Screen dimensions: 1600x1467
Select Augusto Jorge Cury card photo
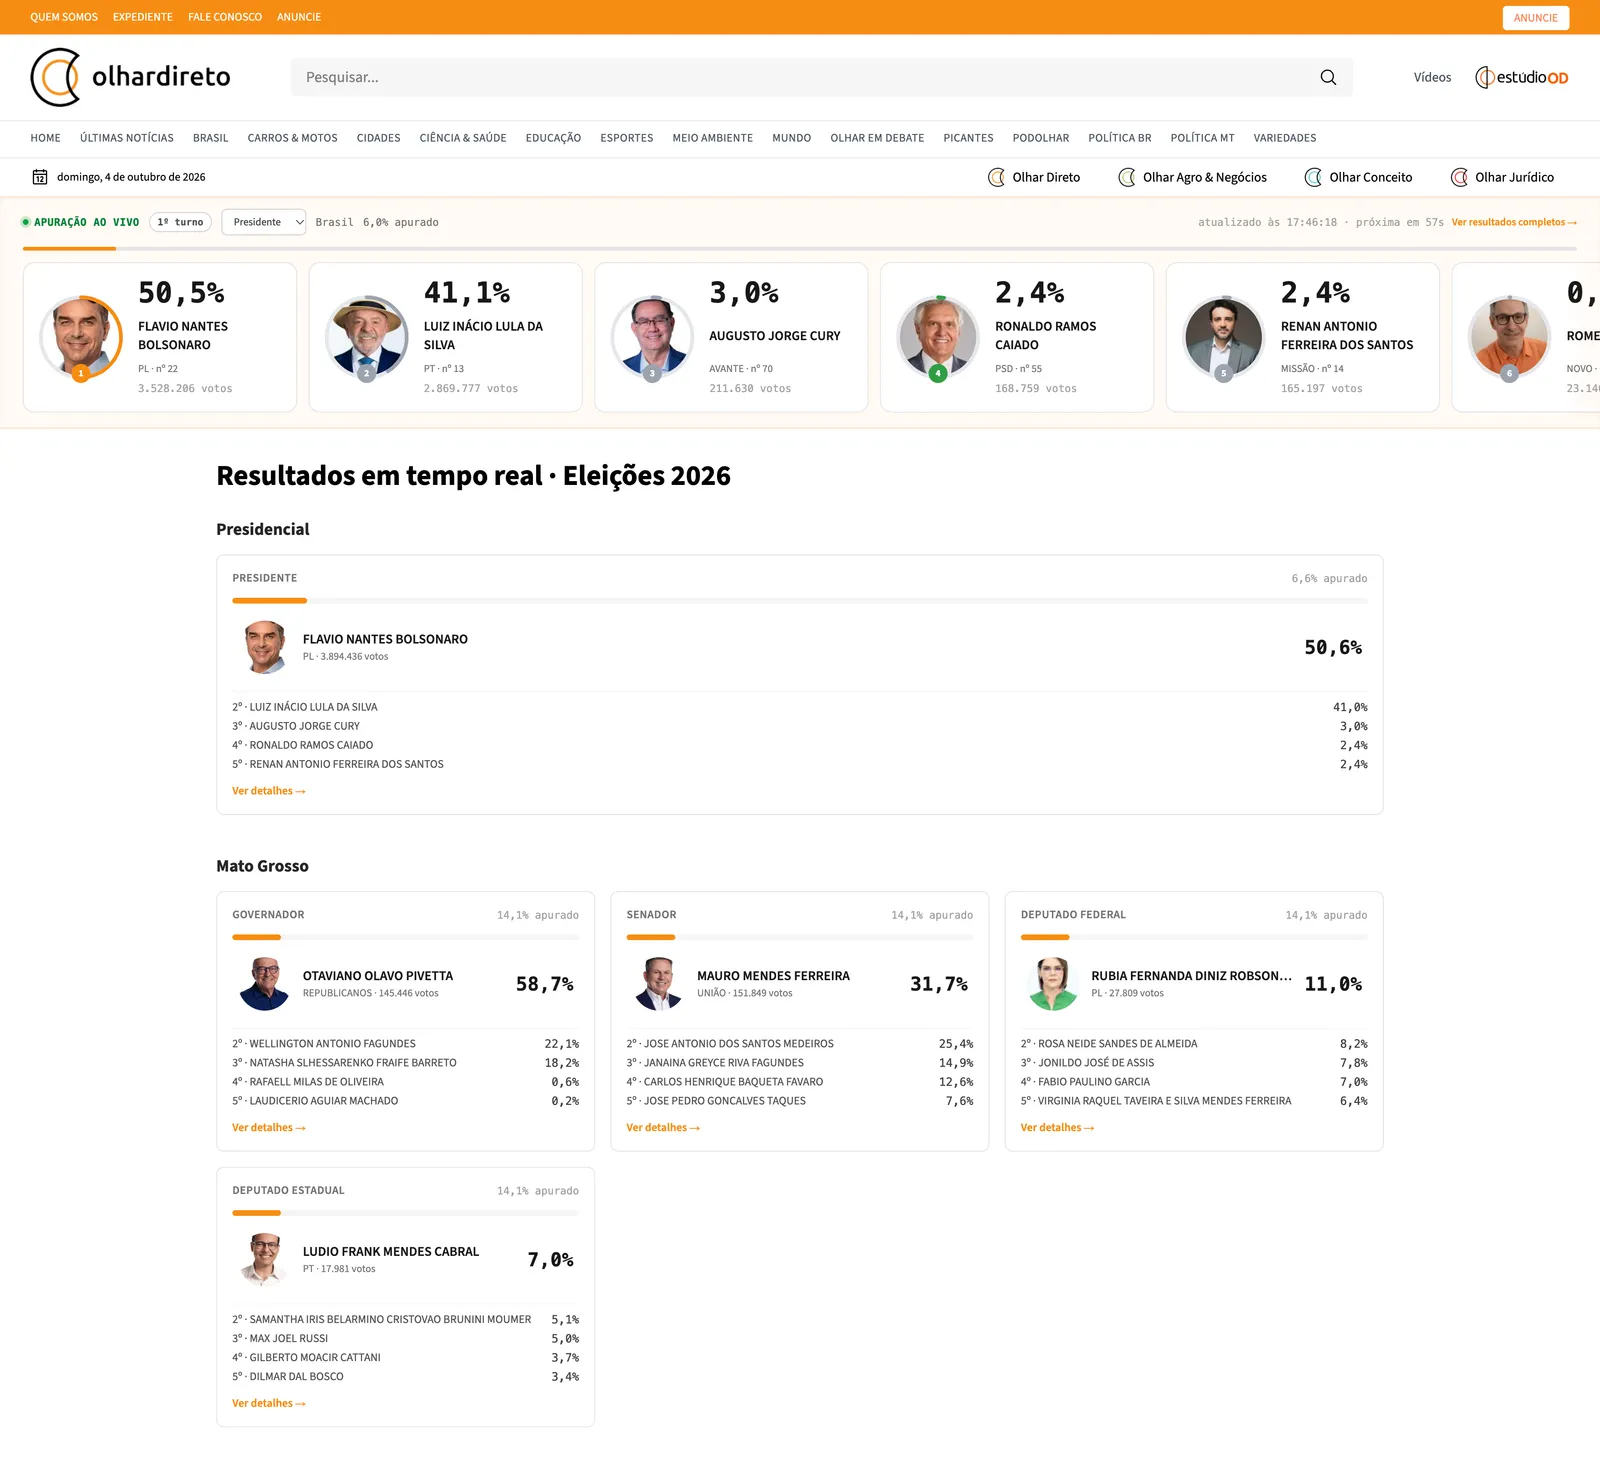[x=652, y=336]
